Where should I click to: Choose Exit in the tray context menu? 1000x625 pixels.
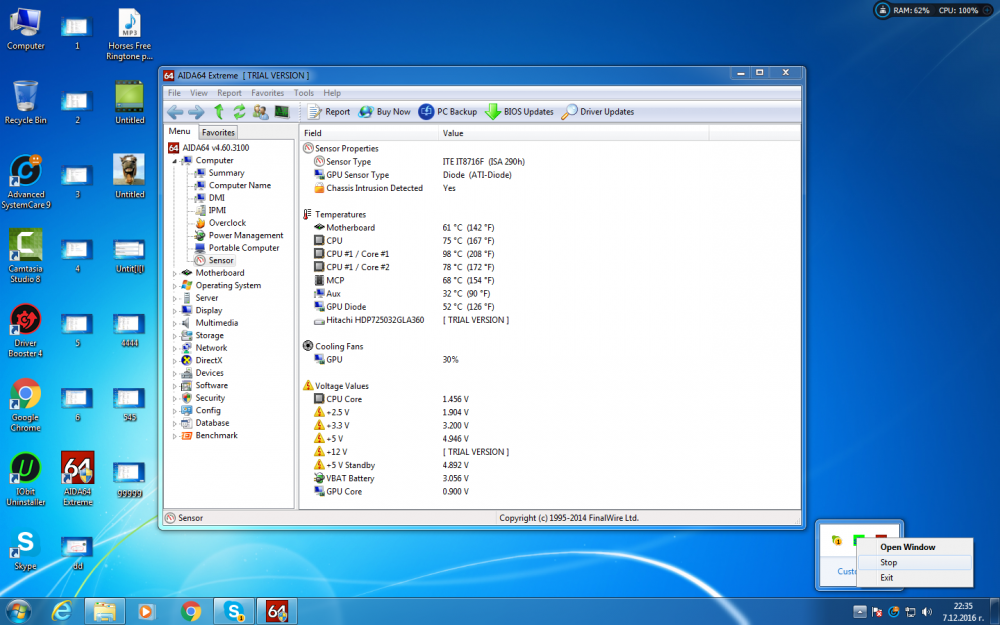915,578
